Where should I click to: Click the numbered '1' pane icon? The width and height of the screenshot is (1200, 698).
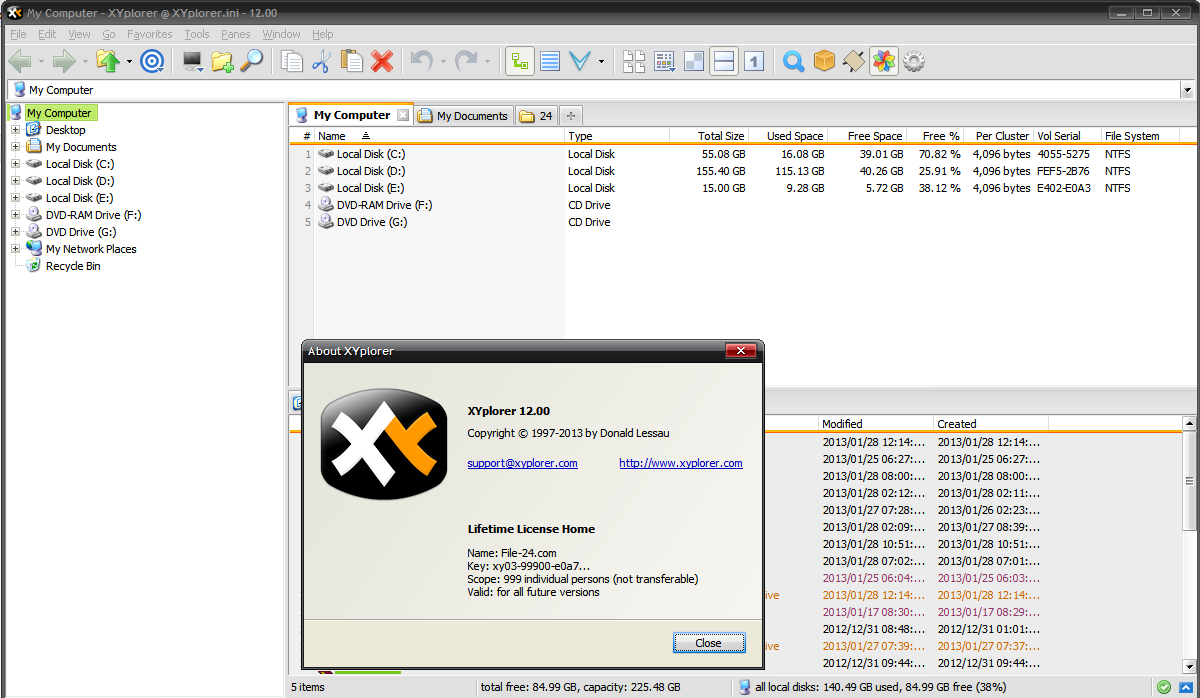[754, 62]
